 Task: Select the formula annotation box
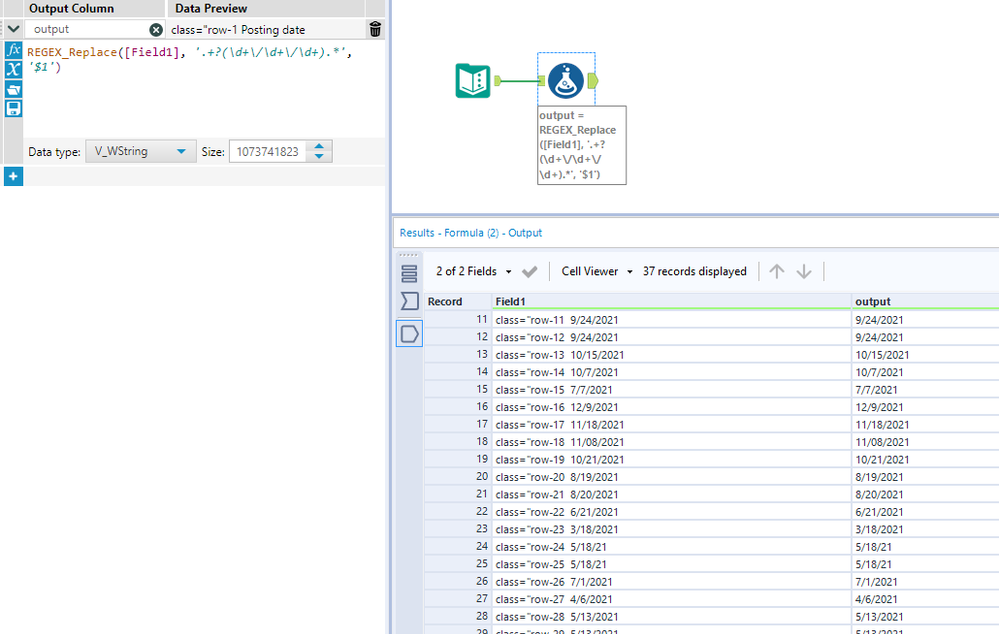coord(582,145)
